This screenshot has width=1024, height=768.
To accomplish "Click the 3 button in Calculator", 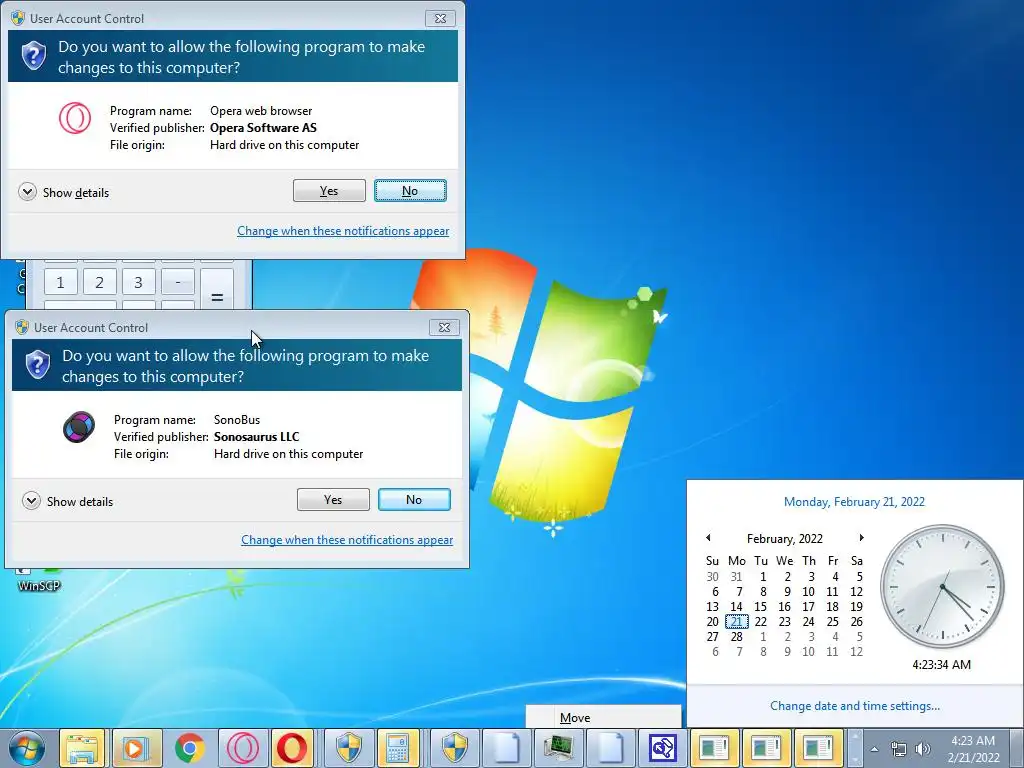I will coord(138,282).
